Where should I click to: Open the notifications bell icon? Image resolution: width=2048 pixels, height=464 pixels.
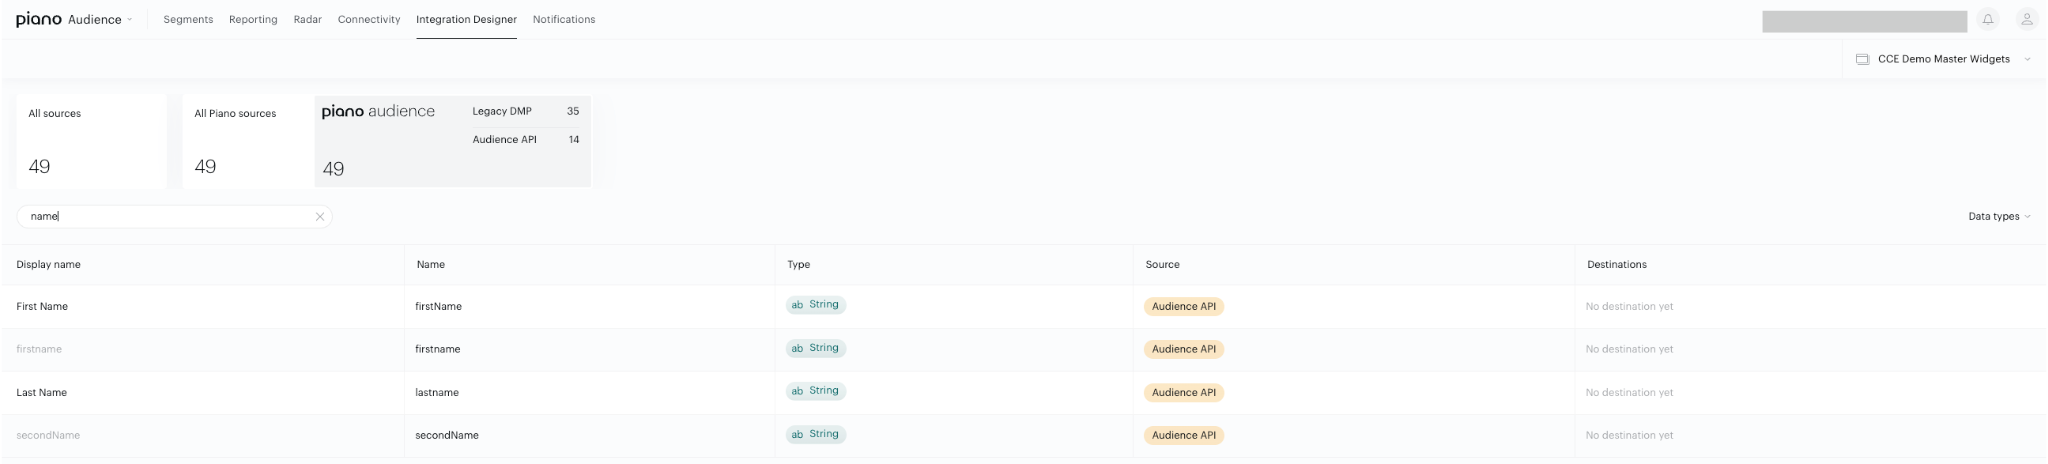[x=1988, y=19]
